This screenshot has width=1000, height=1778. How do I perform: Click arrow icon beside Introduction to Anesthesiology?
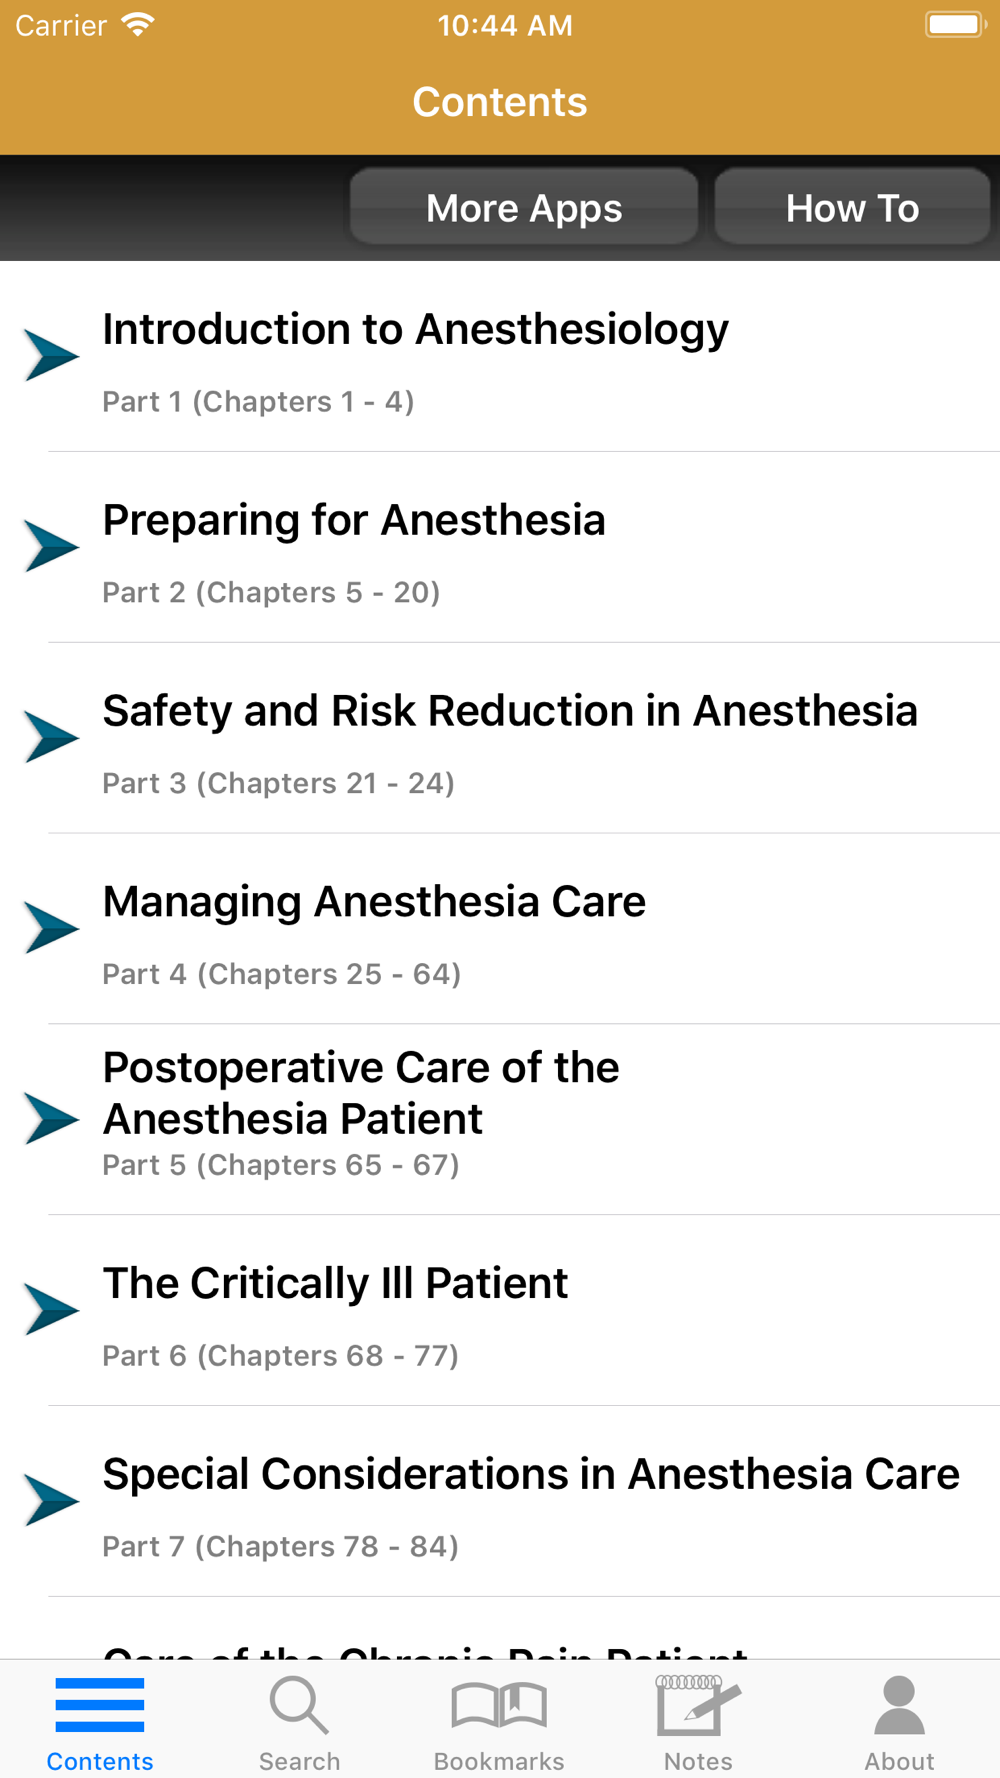point(51,355)
